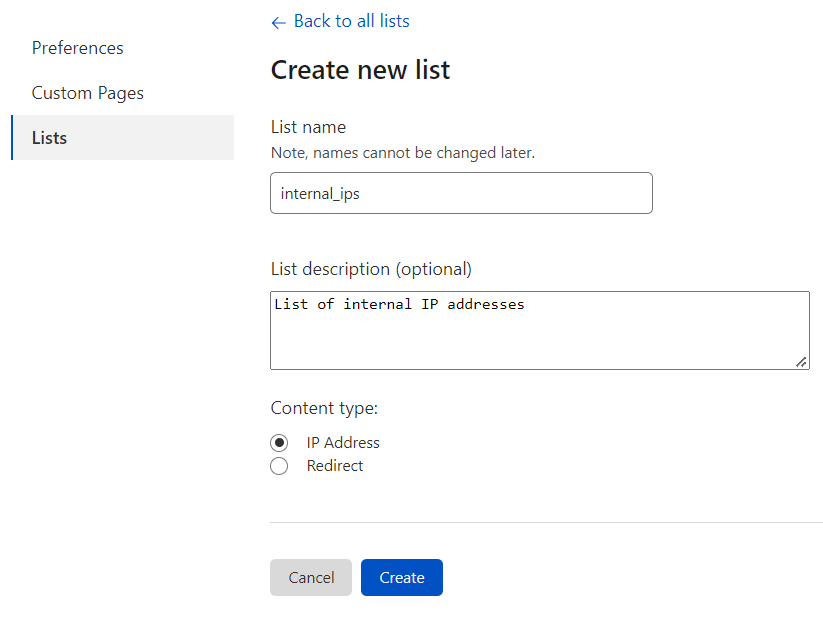Click the "Create new list" heading

(x=360, y=70)
